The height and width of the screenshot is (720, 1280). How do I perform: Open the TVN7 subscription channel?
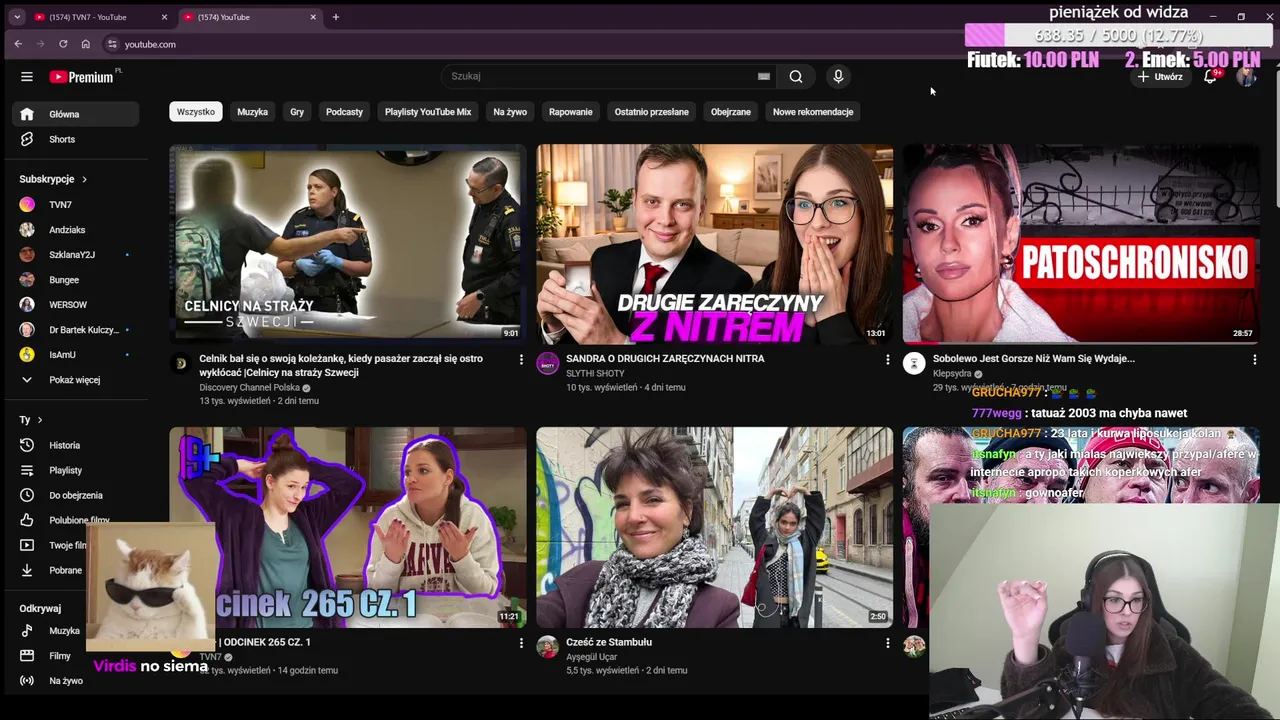point(75,205)
